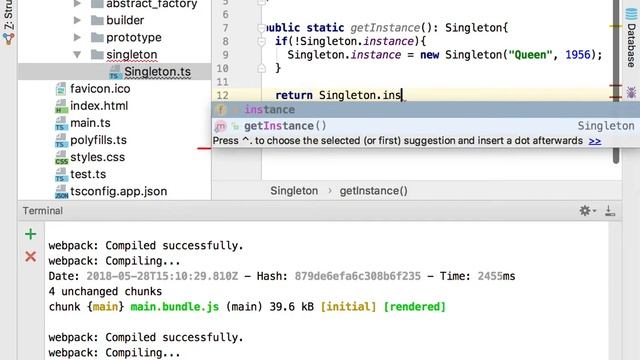Click line number 12 in gutter
Viewport: 640px width, 360px height.
(x=222, y=96)
